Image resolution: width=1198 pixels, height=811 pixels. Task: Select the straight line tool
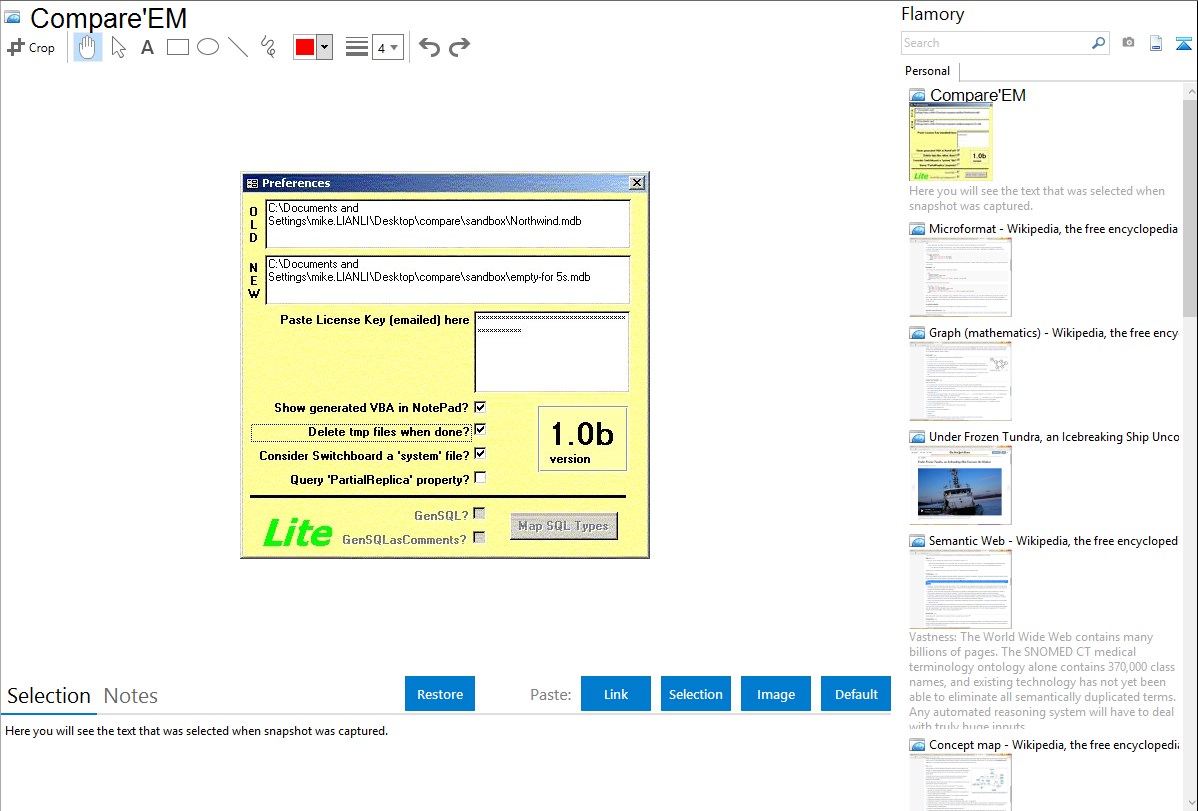(238, 47)
